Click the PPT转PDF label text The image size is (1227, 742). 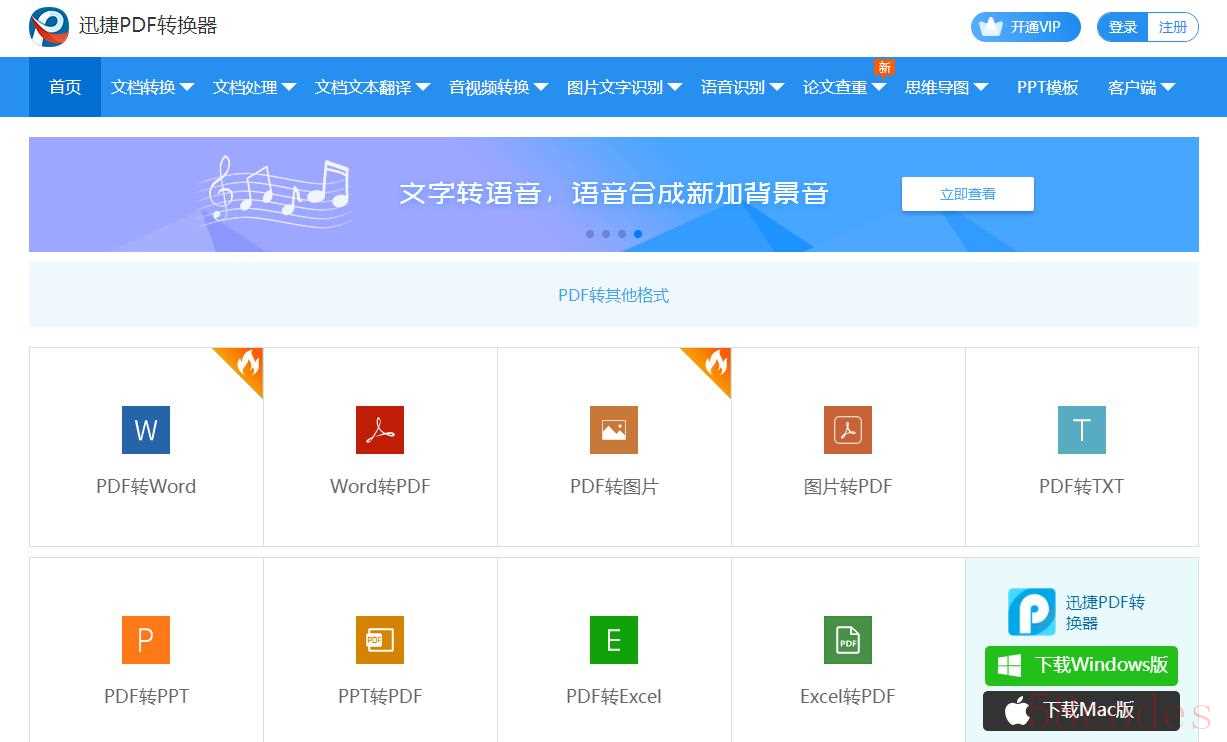tap(380, 697)
